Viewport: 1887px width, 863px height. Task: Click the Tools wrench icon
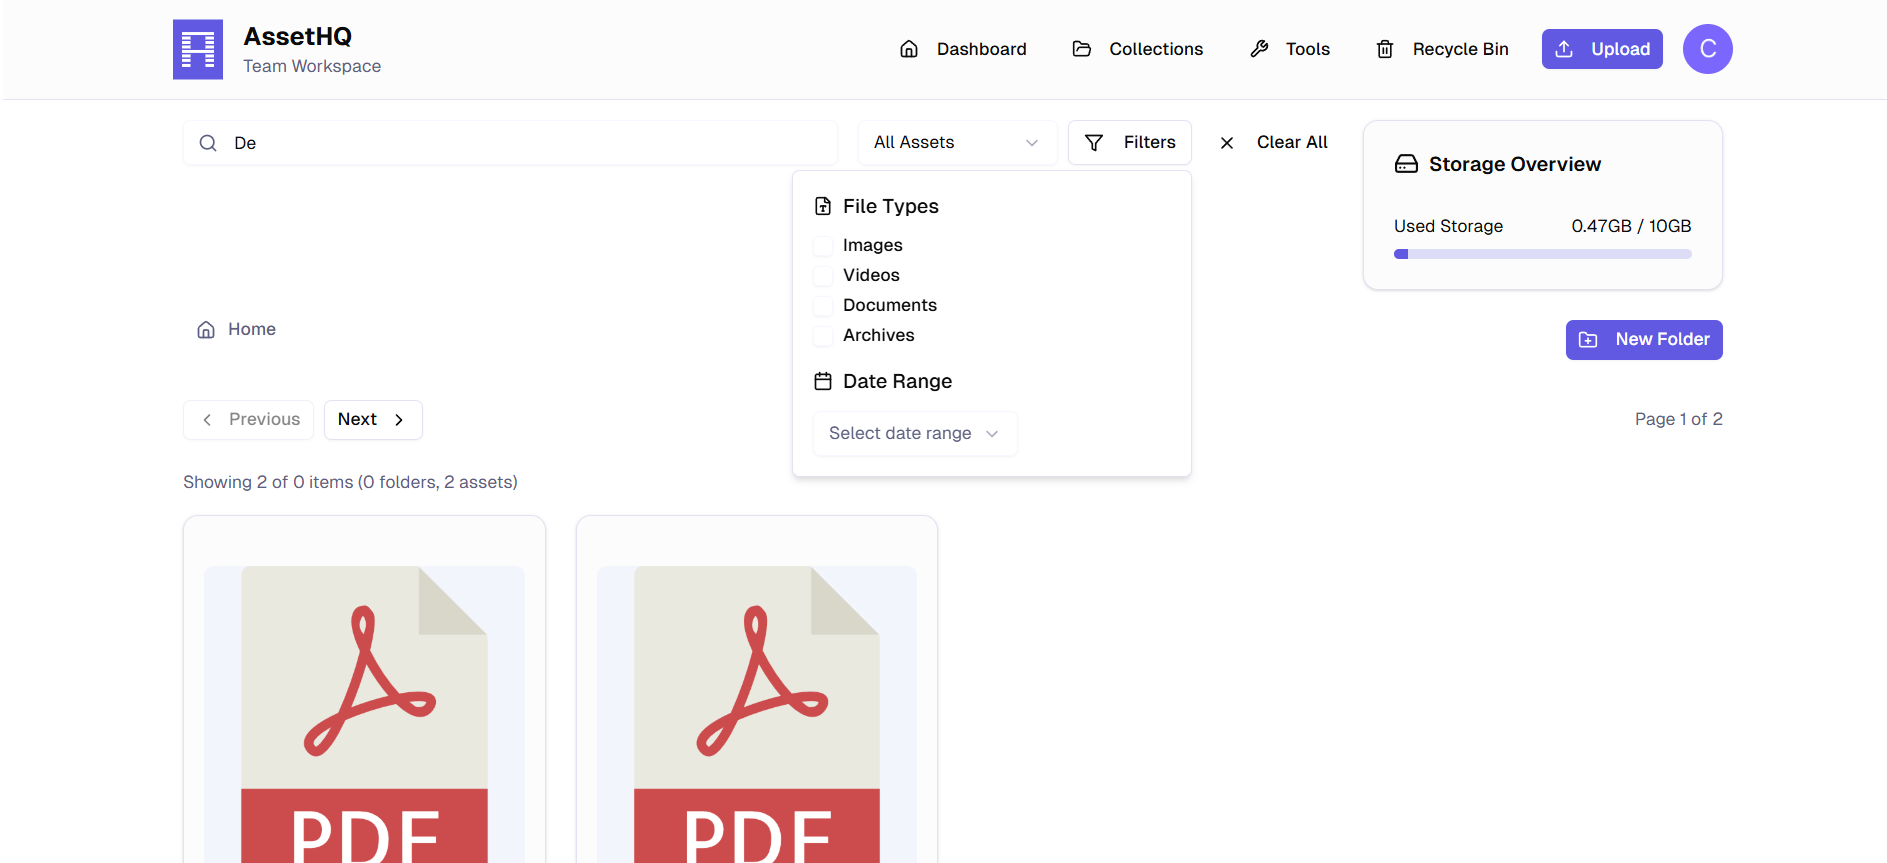tap(1259, 49)
